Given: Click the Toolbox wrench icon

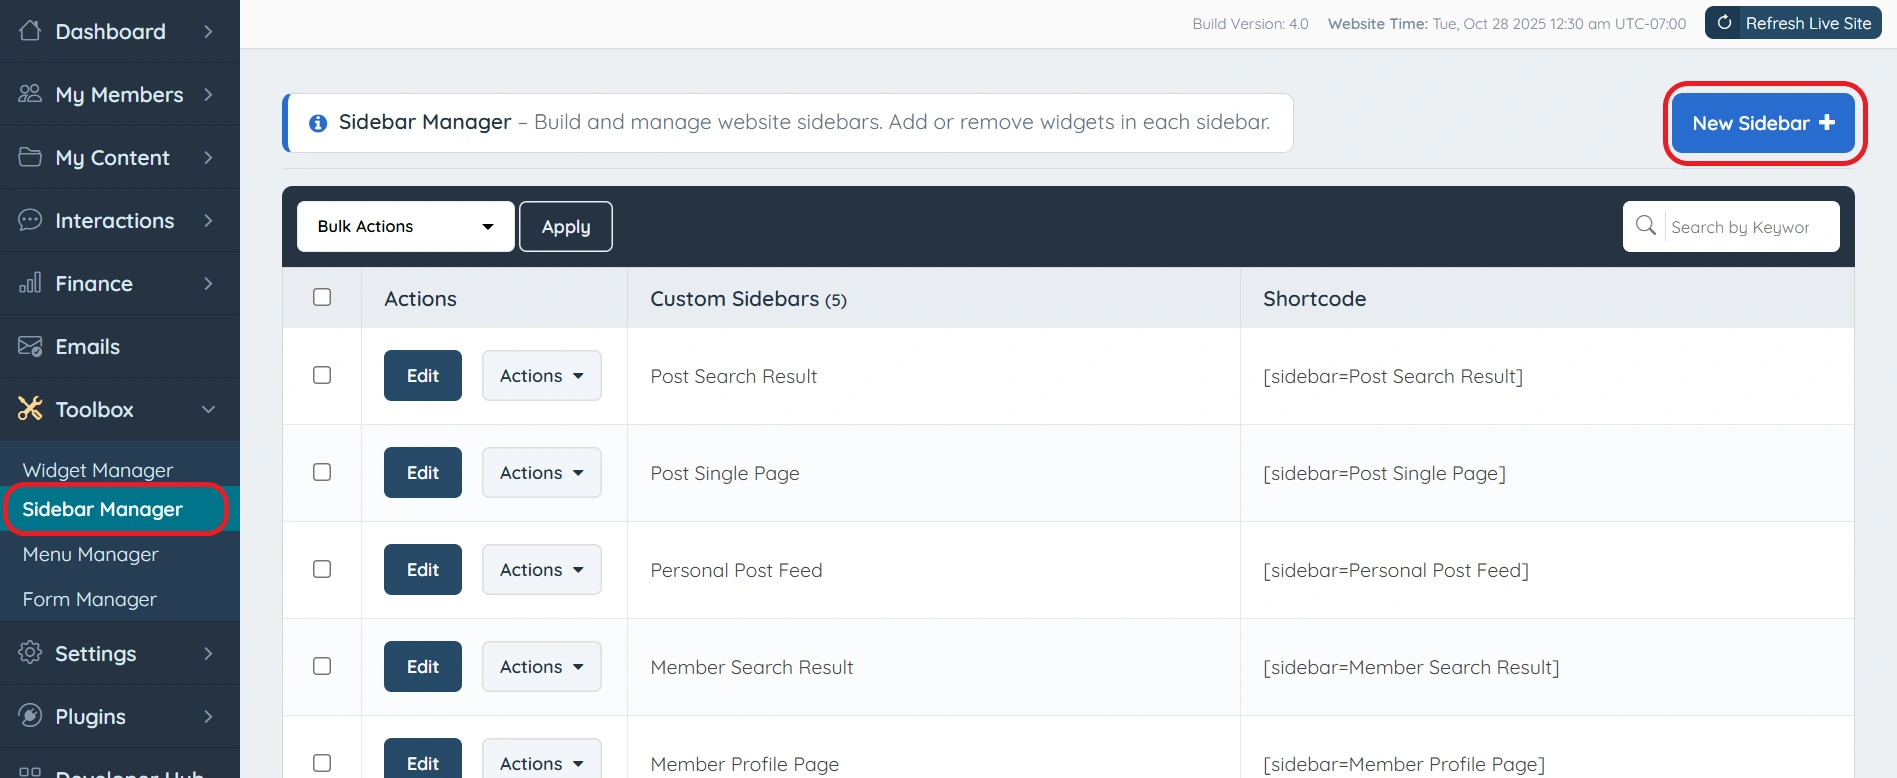Looking at the screenshot, I should click(30, 409).
